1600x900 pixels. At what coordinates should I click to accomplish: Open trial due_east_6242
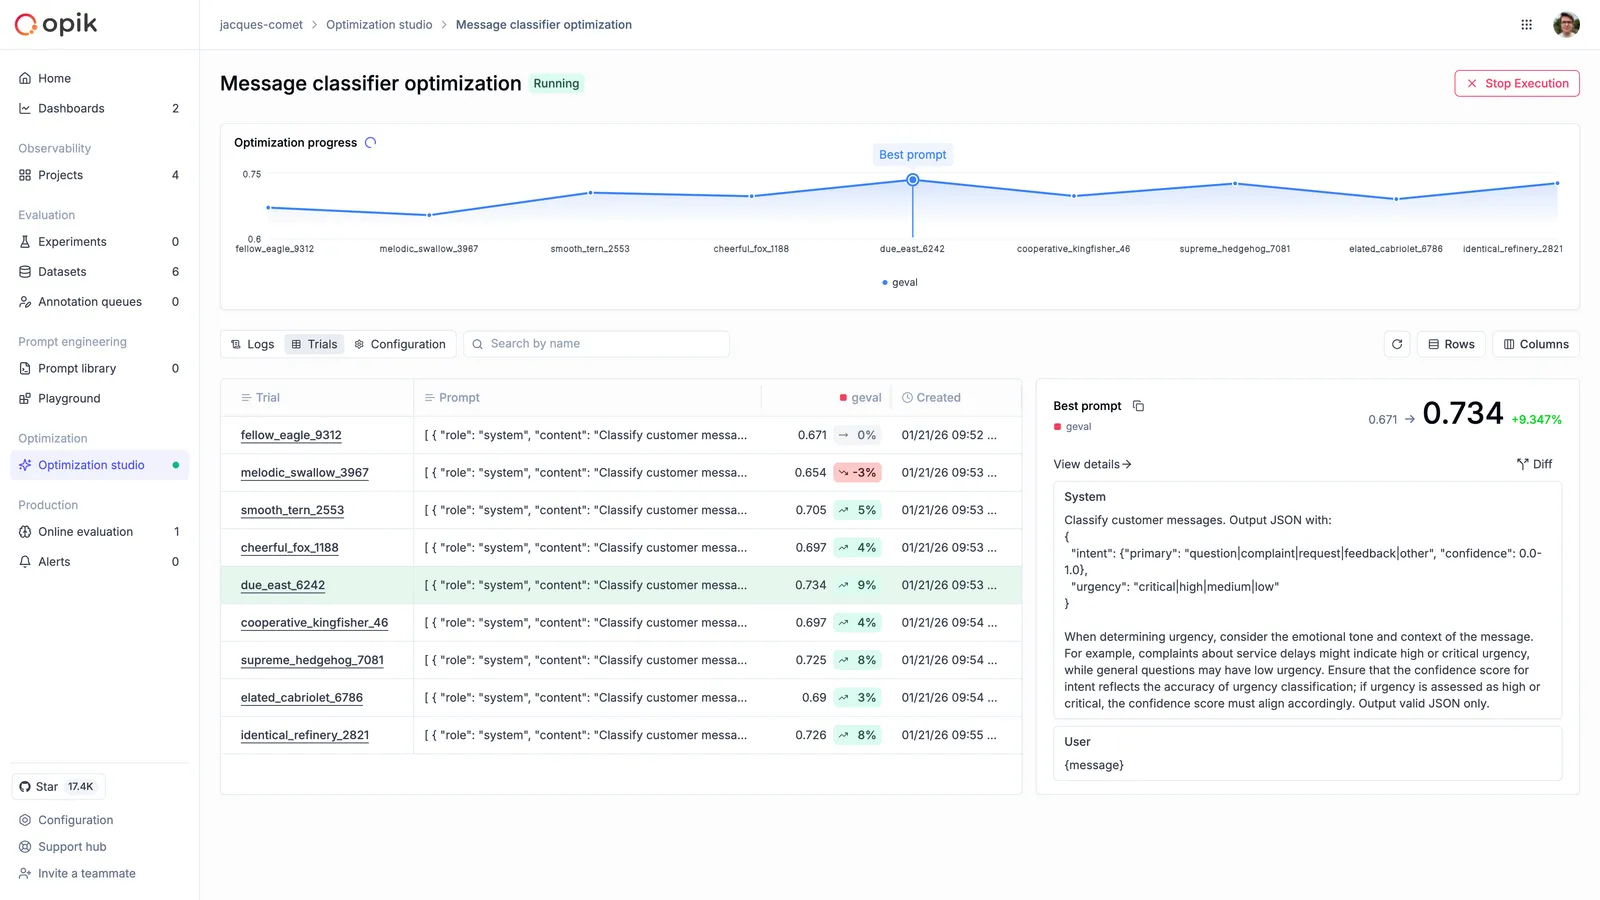282,585
